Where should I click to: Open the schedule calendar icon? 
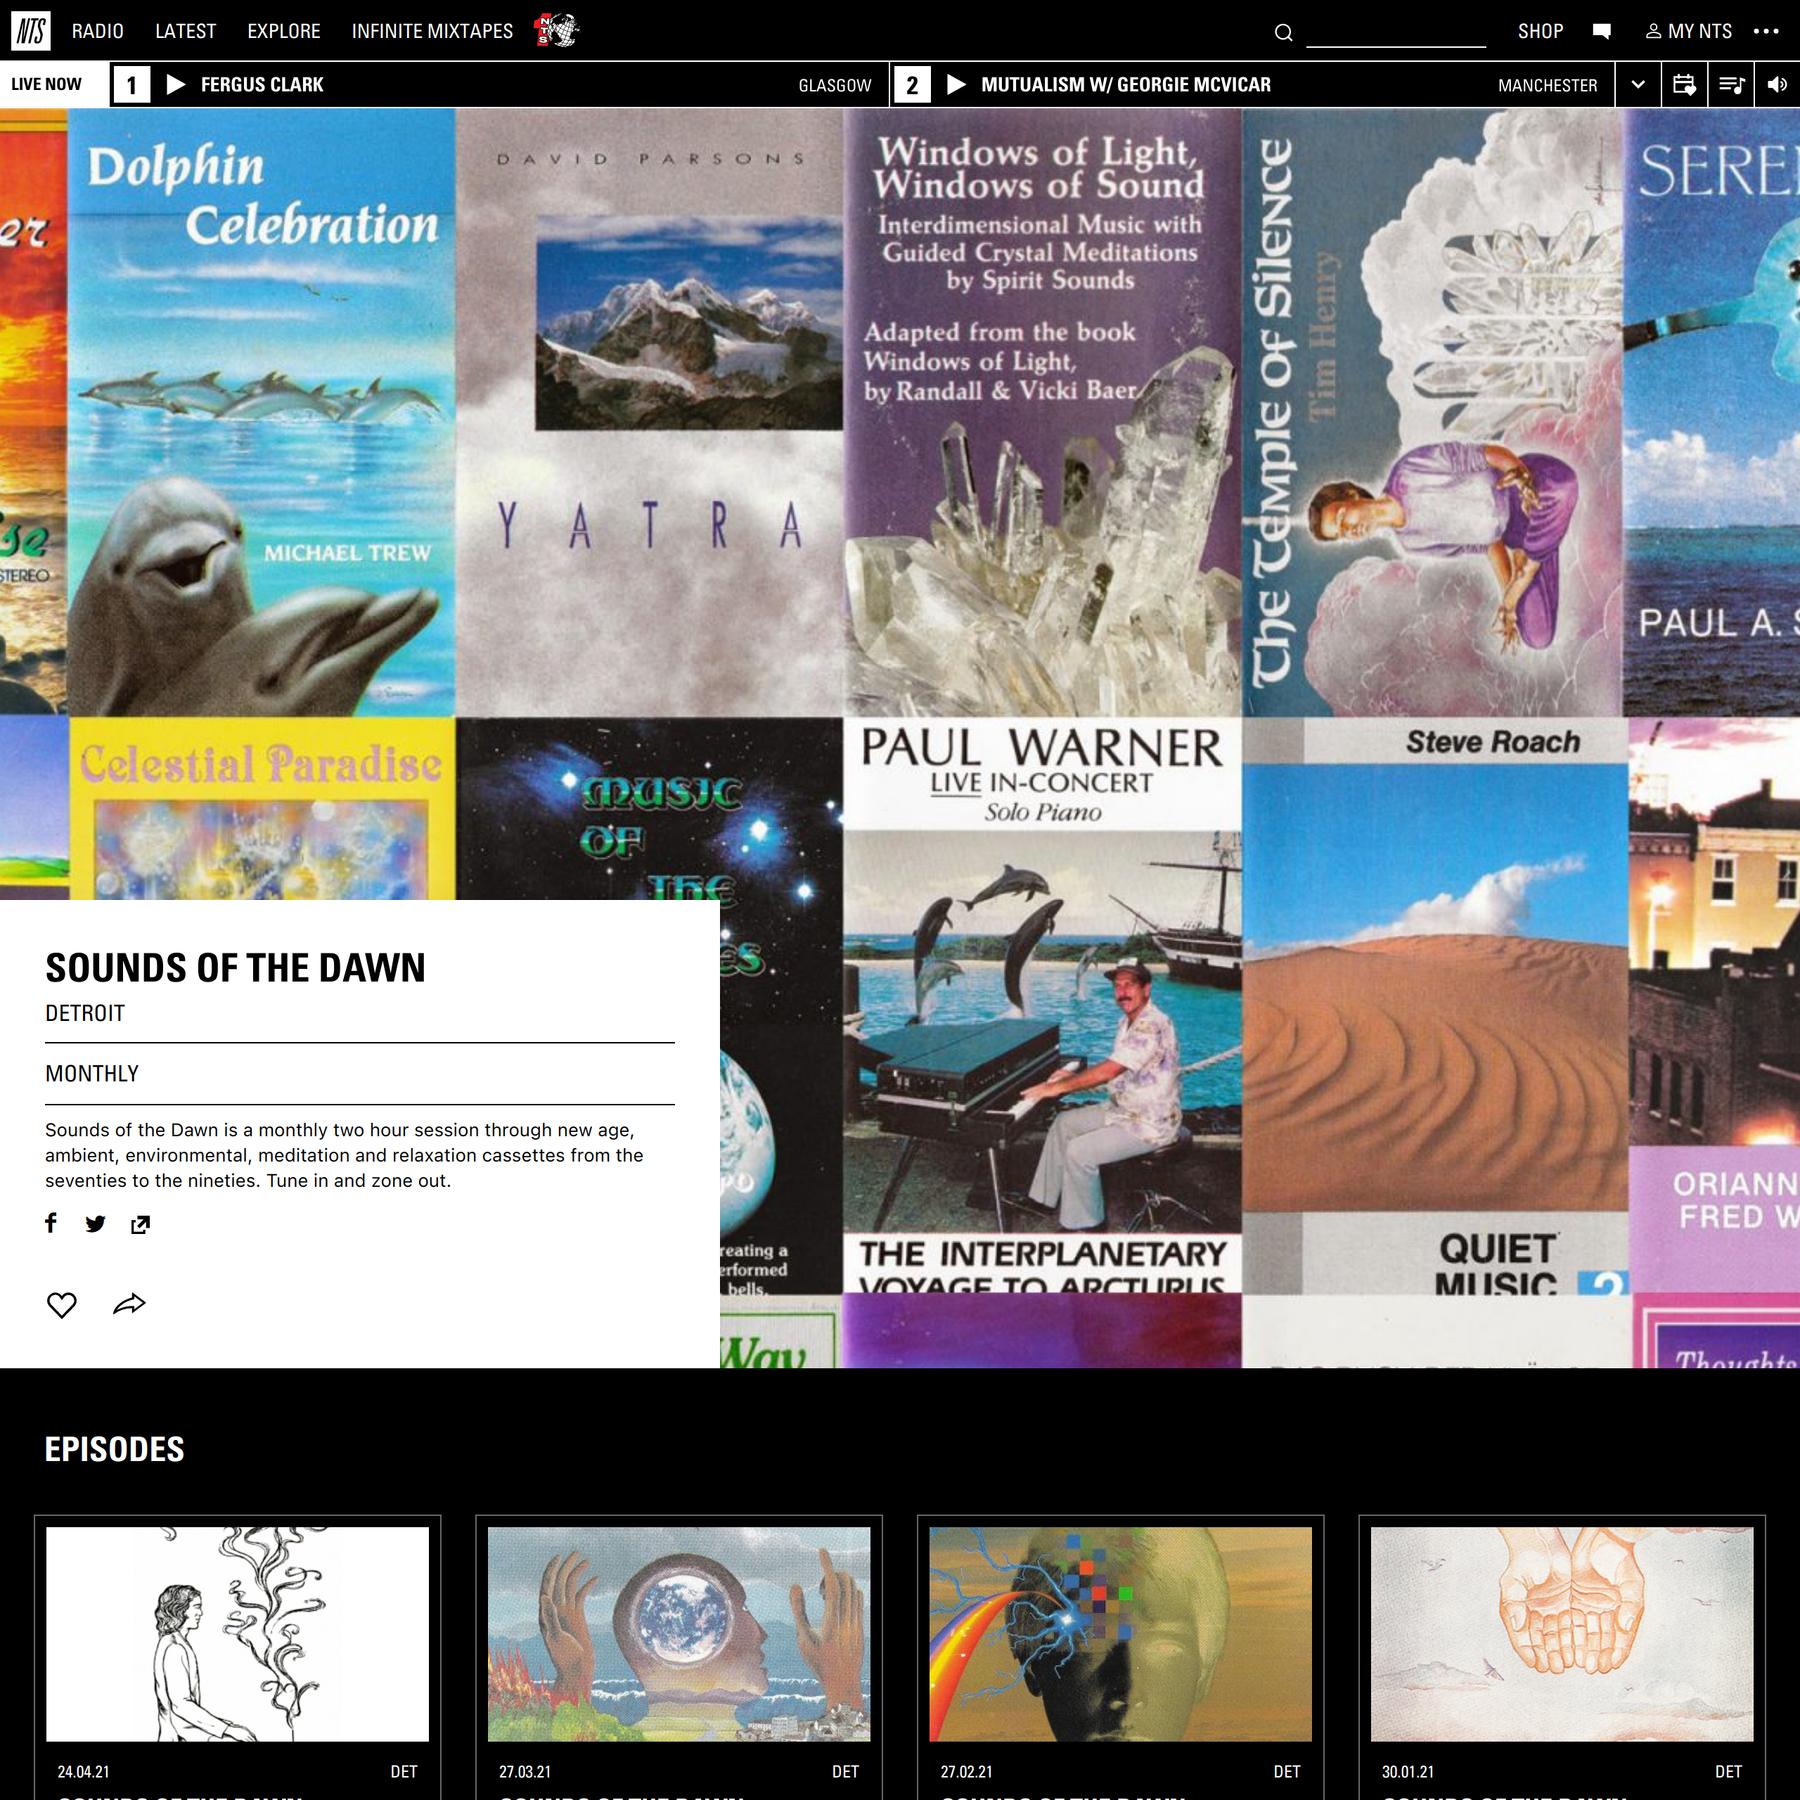click(x=1684, y=85)
